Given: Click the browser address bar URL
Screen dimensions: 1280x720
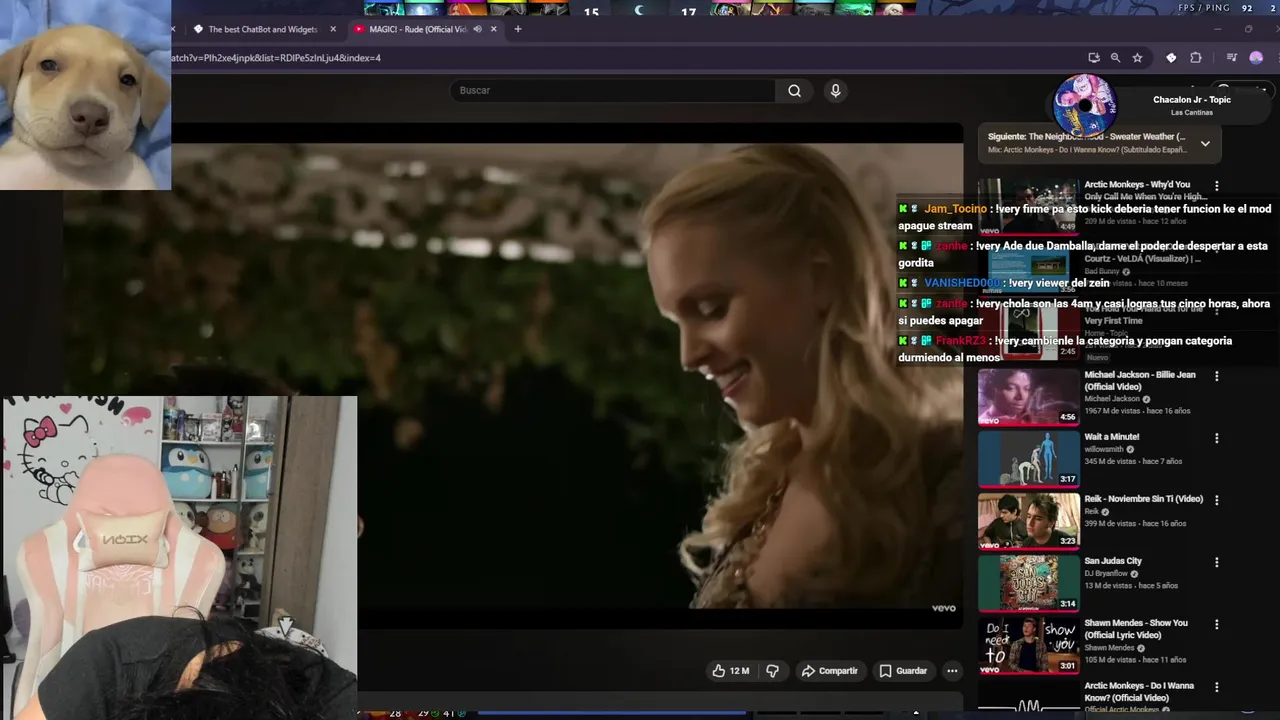Looking at the screenshot, I should [276, 58].
